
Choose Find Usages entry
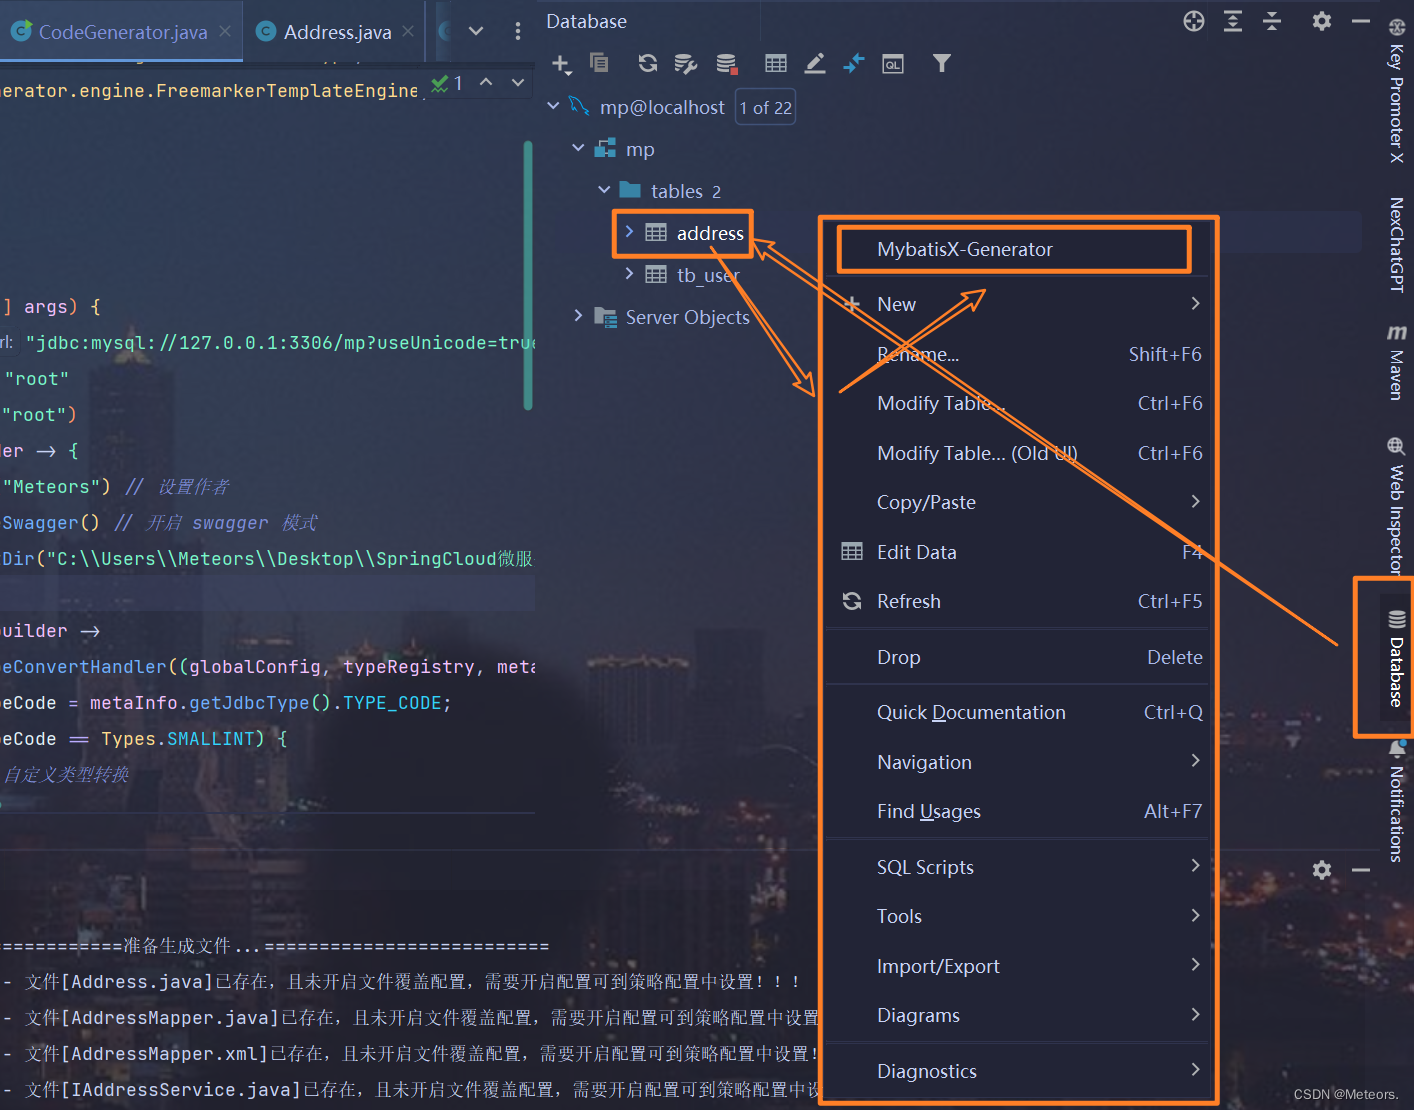pyautogui.click(x=1015, y=811)
